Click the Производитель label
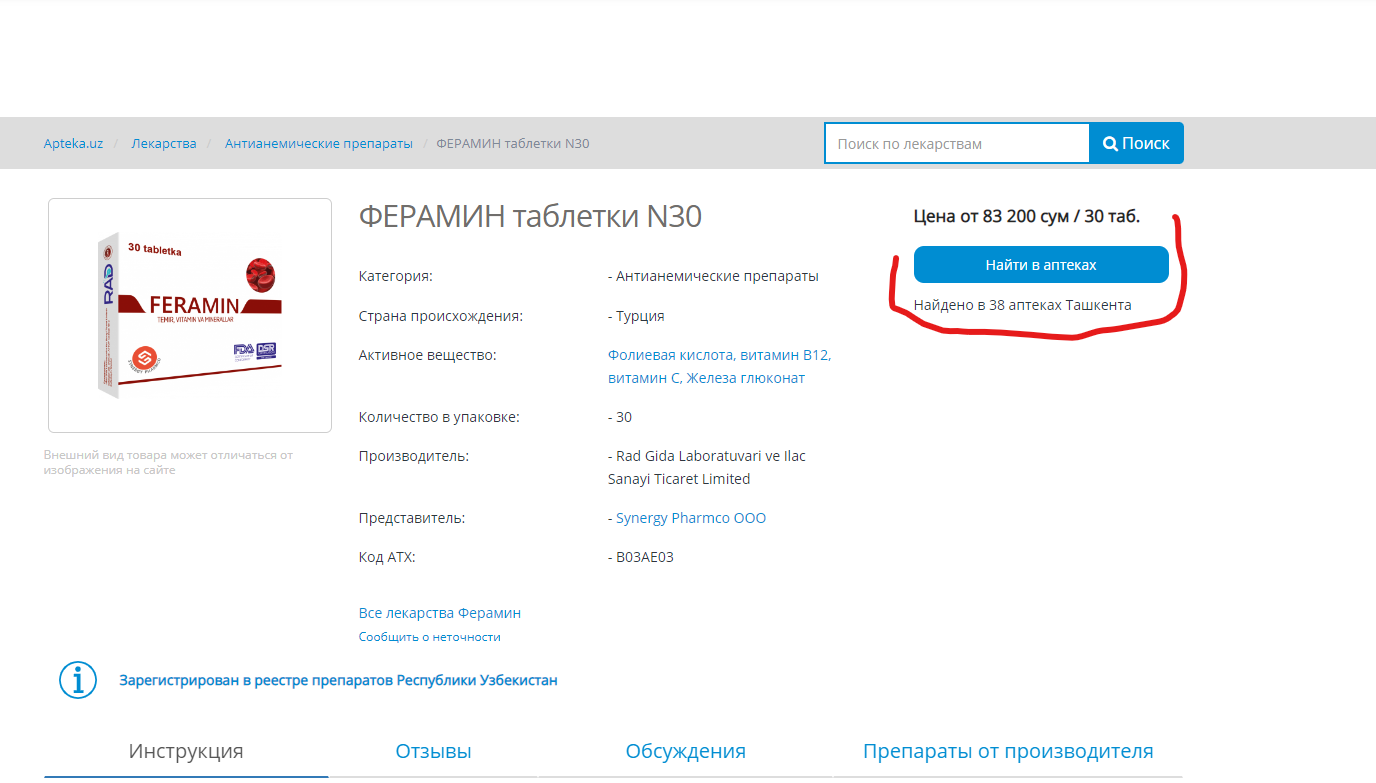Screen dimensions: 1376x783 click(x=414, y=456)
